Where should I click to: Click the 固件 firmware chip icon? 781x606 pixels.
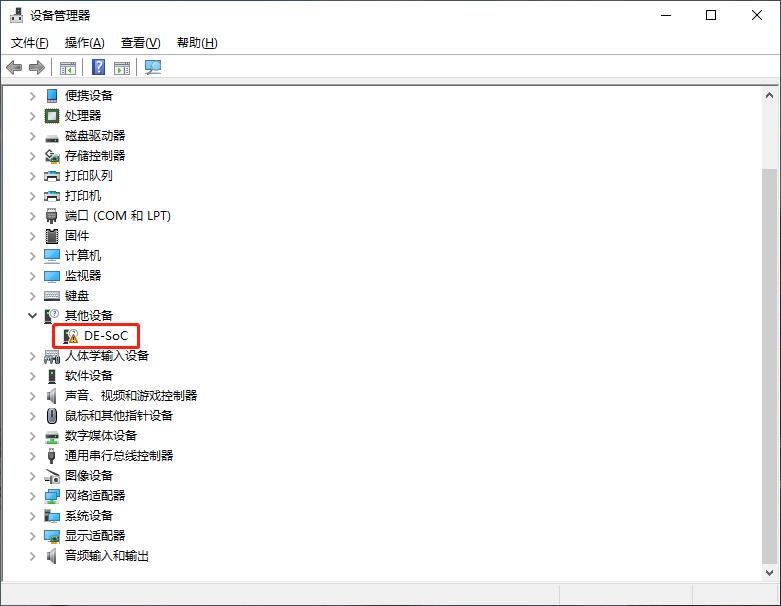pyautogui.click(x=52, y=236)
